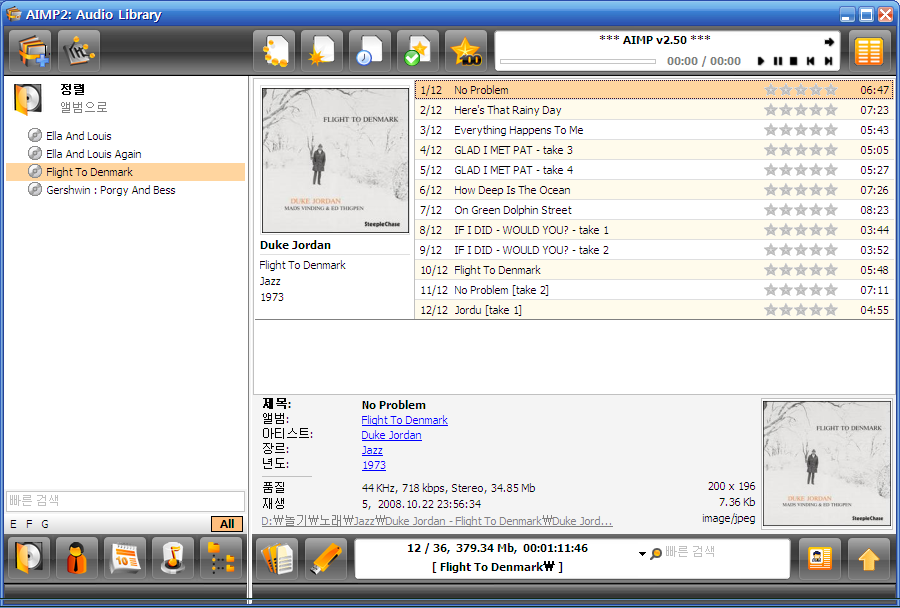Click the USB flash drive icon
Screen dimensions: 900x608
tap(326, 557)
